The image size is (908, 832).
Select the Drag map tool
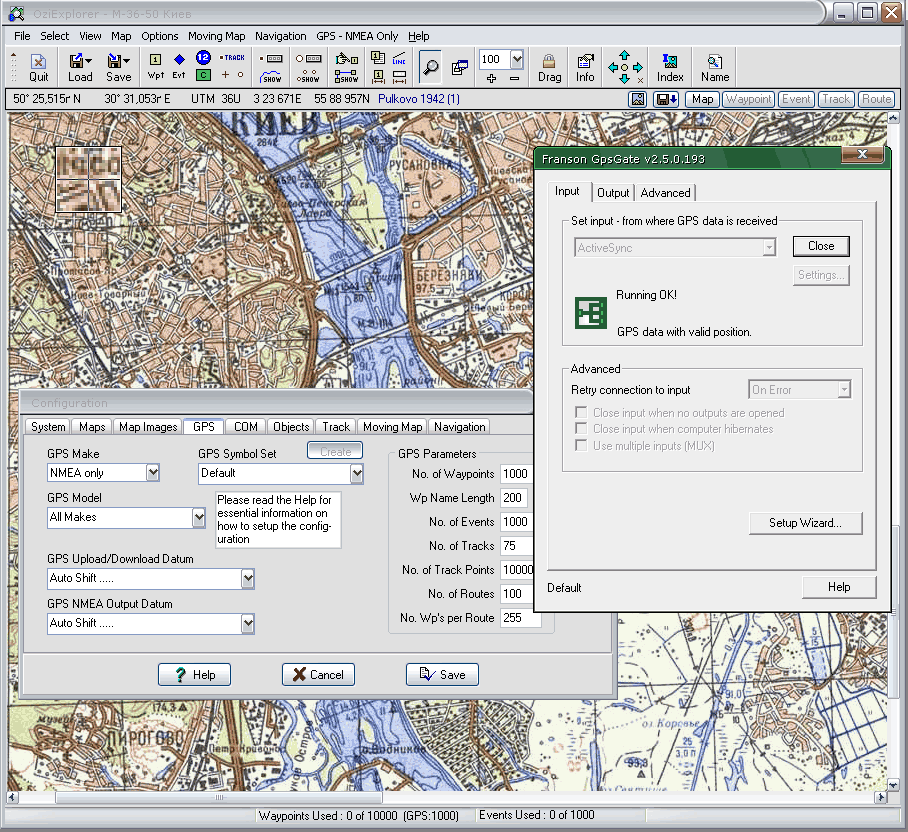pos(549,67)
